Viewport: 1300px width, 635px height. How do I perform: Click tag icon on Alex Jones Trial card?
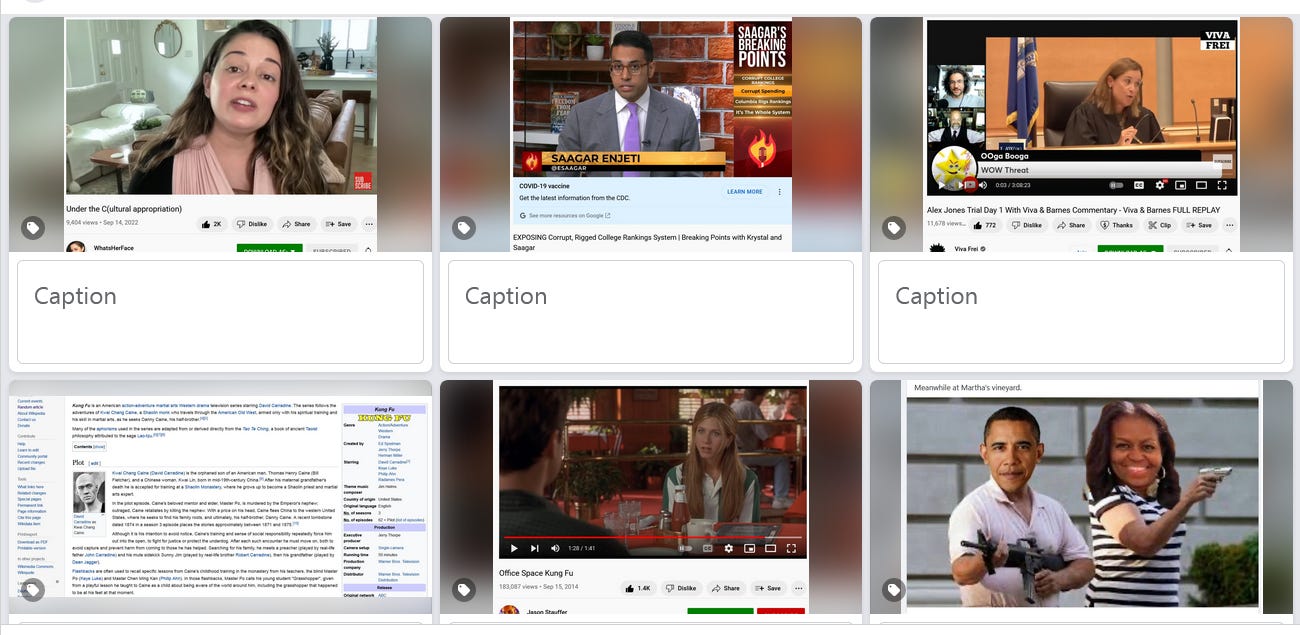click(x=894, y=229)
